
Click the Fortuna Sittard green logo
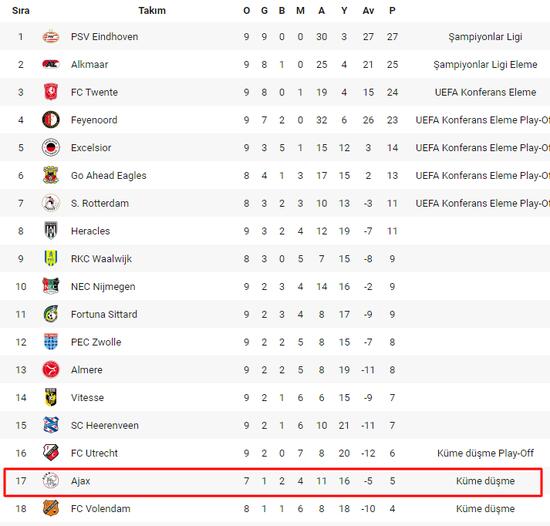point(51,314)
